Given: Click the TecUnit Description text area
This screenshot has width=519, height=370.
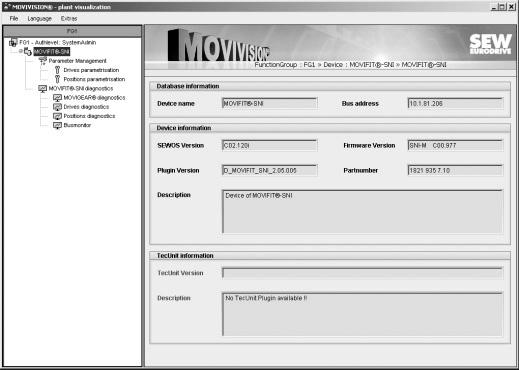Looking at the screenshot, I should 362,314.
